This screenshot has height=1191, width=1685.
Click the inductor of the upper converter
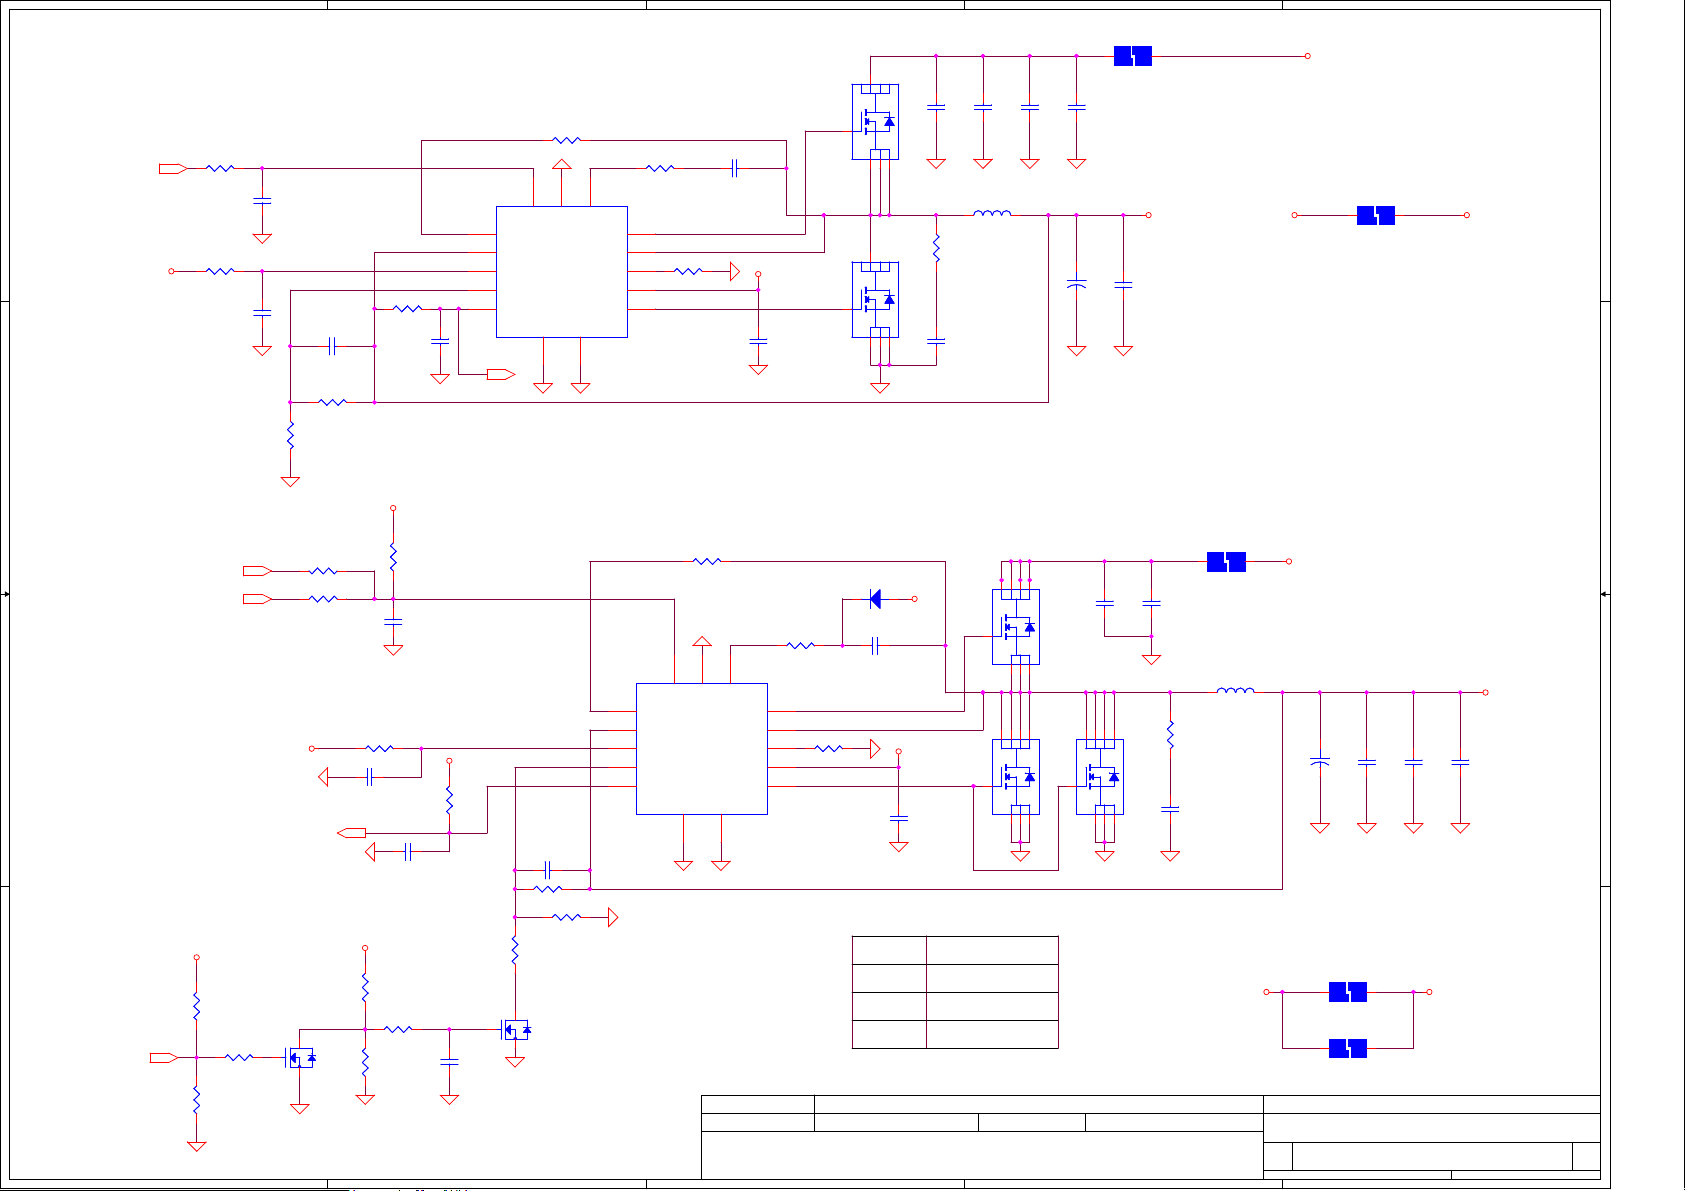pos(992,213)
